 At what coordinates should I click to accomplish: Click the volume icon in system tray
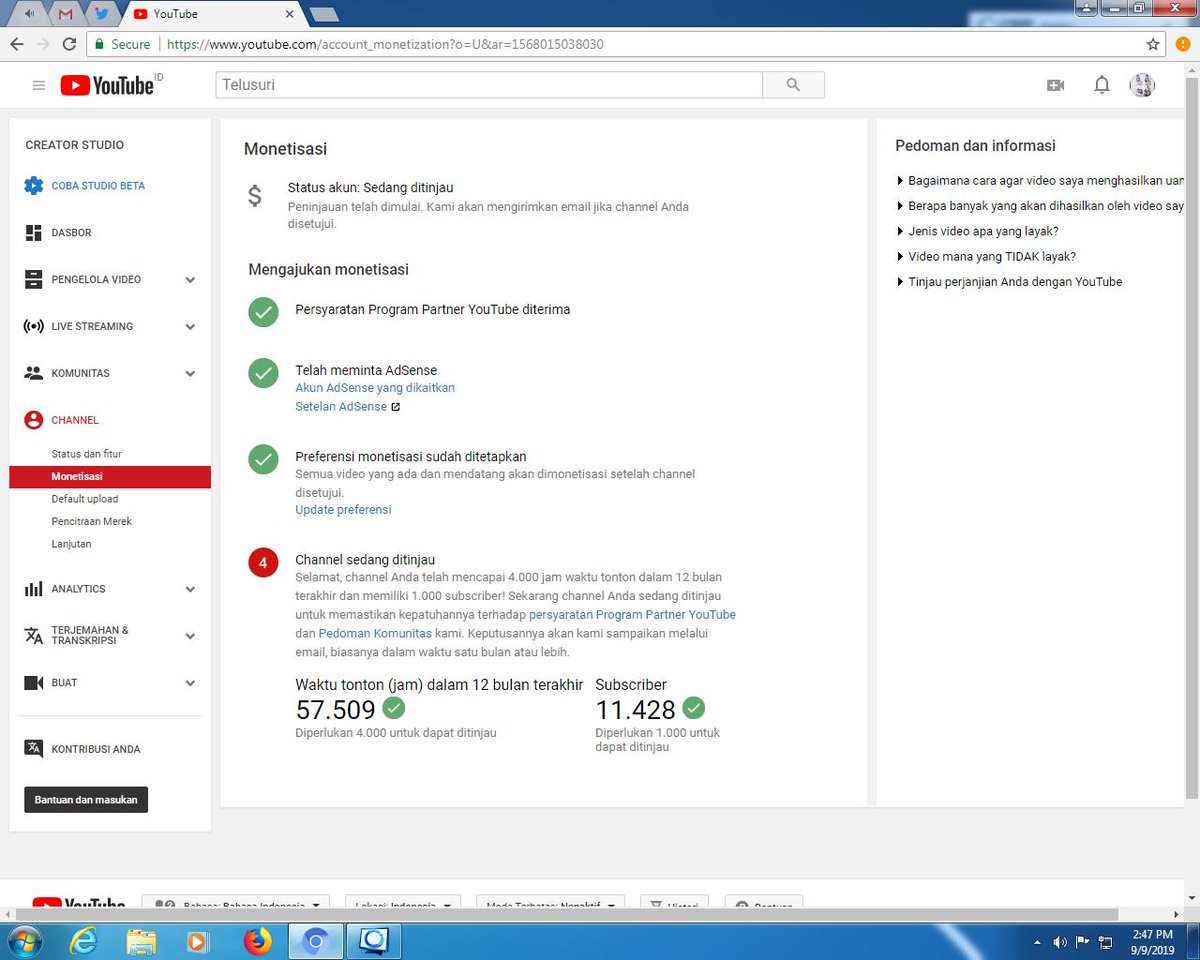click(1059, 942)
